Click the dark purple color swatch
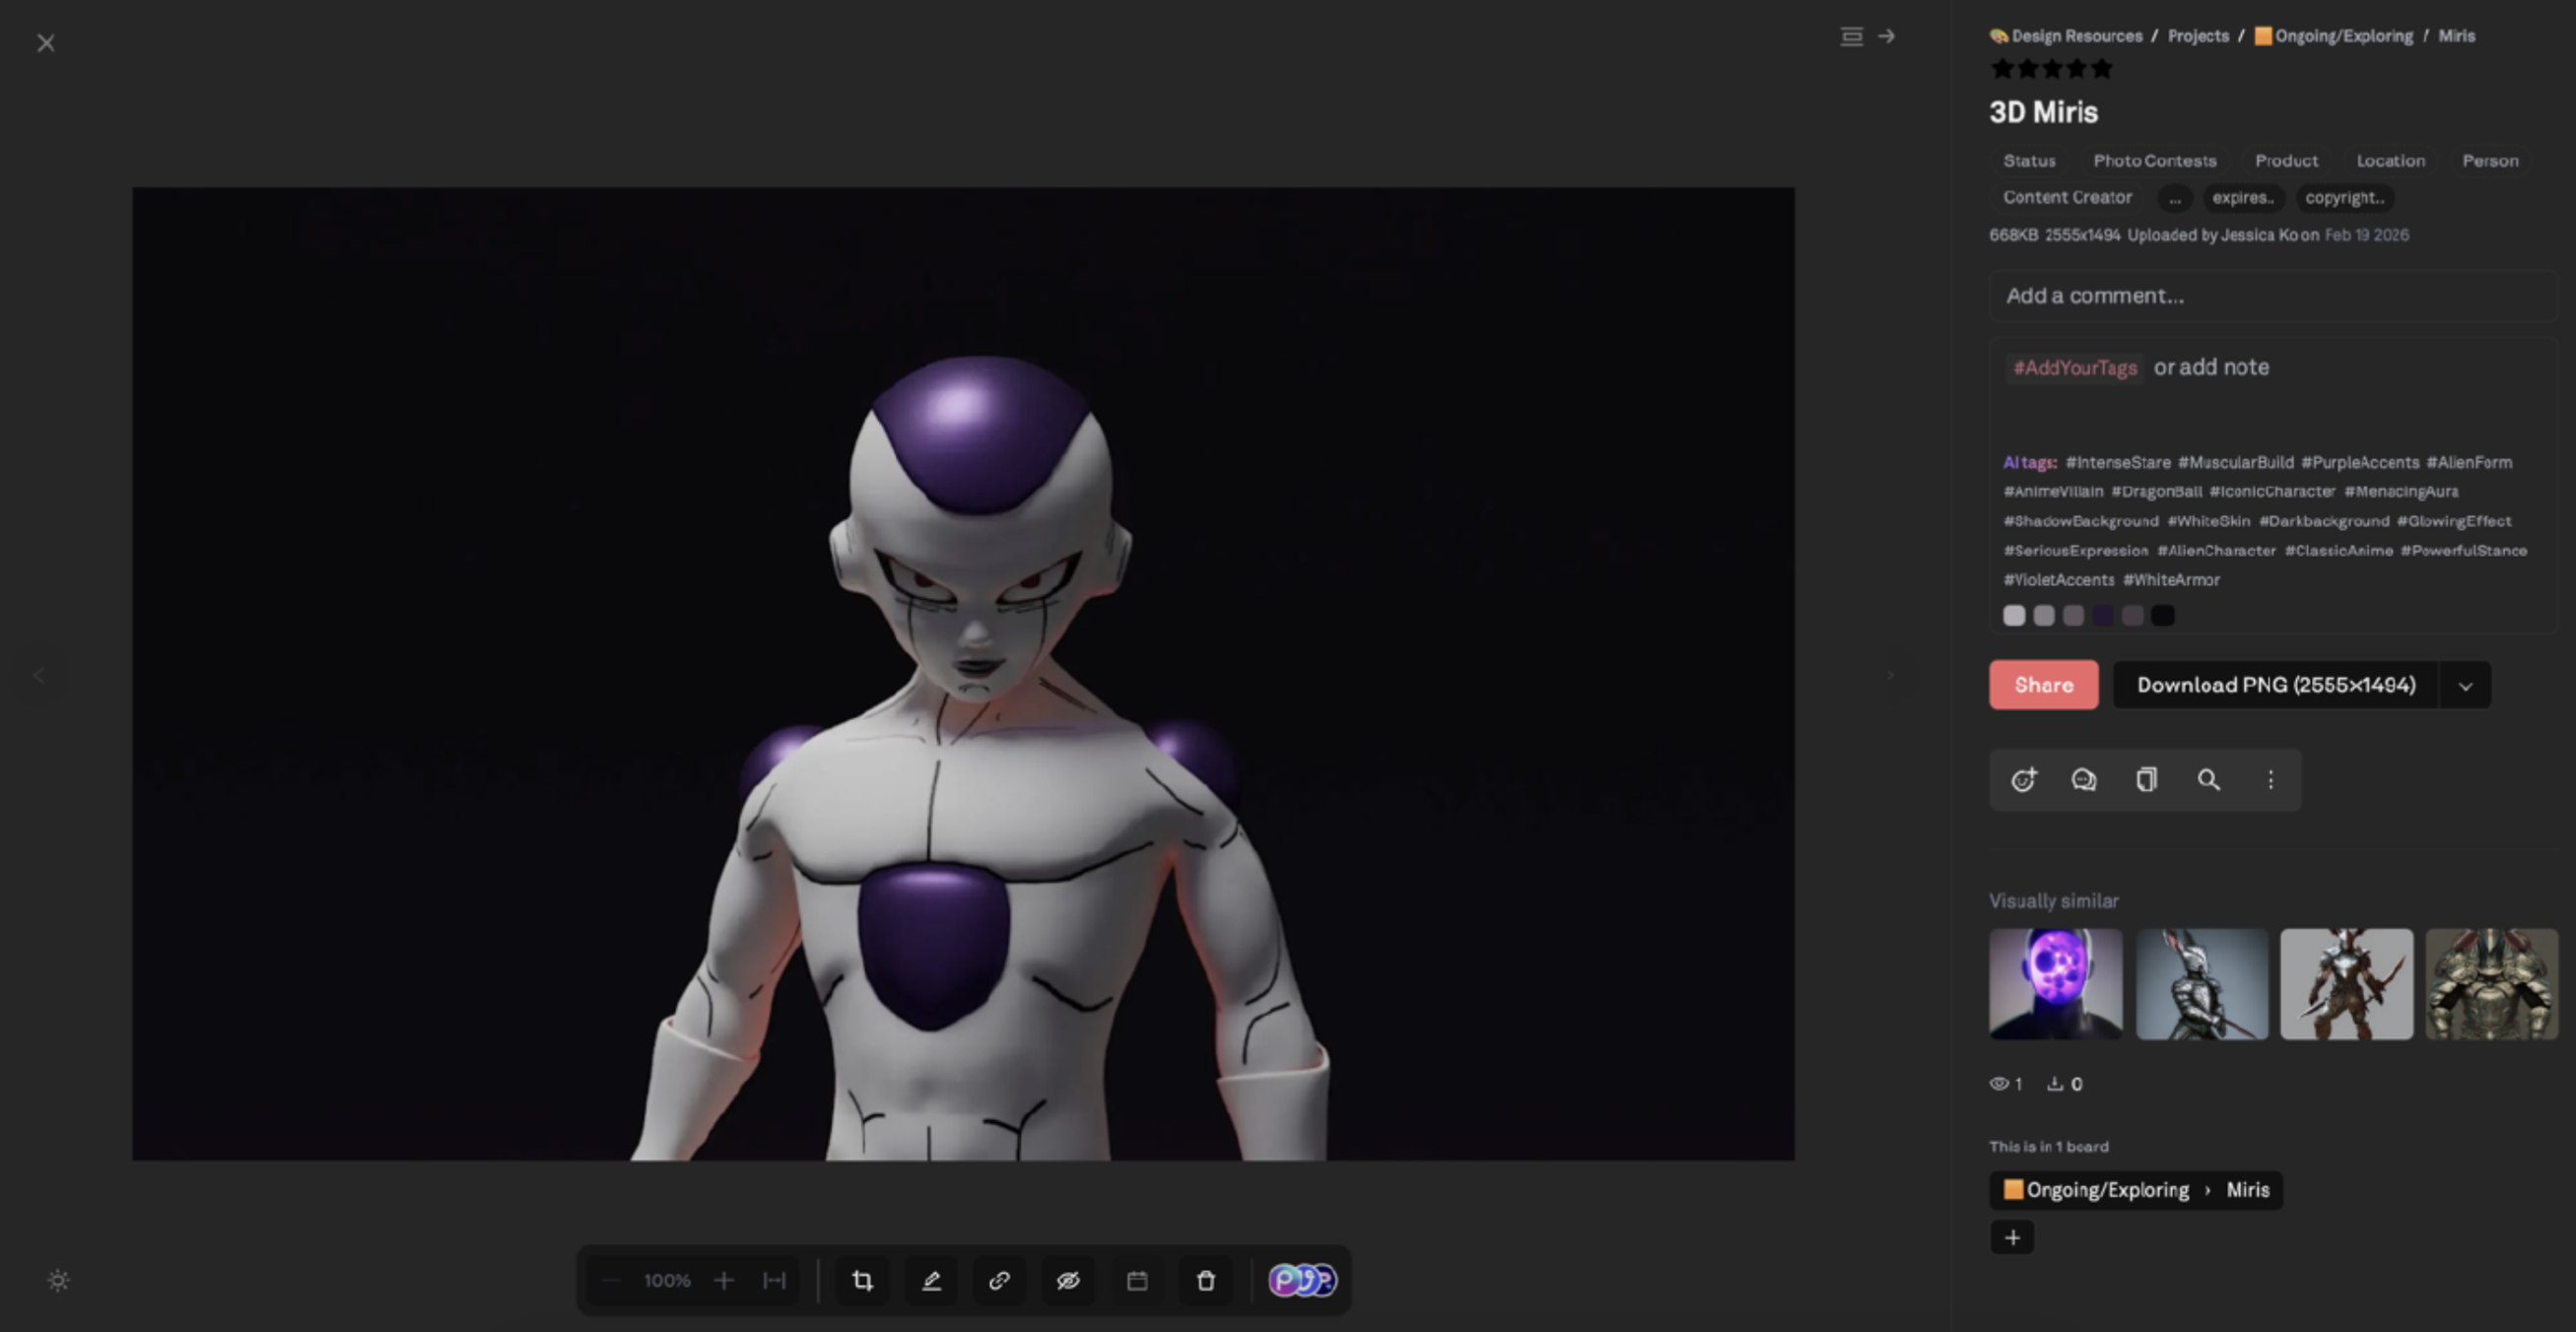 click(x=2103, y=616)
